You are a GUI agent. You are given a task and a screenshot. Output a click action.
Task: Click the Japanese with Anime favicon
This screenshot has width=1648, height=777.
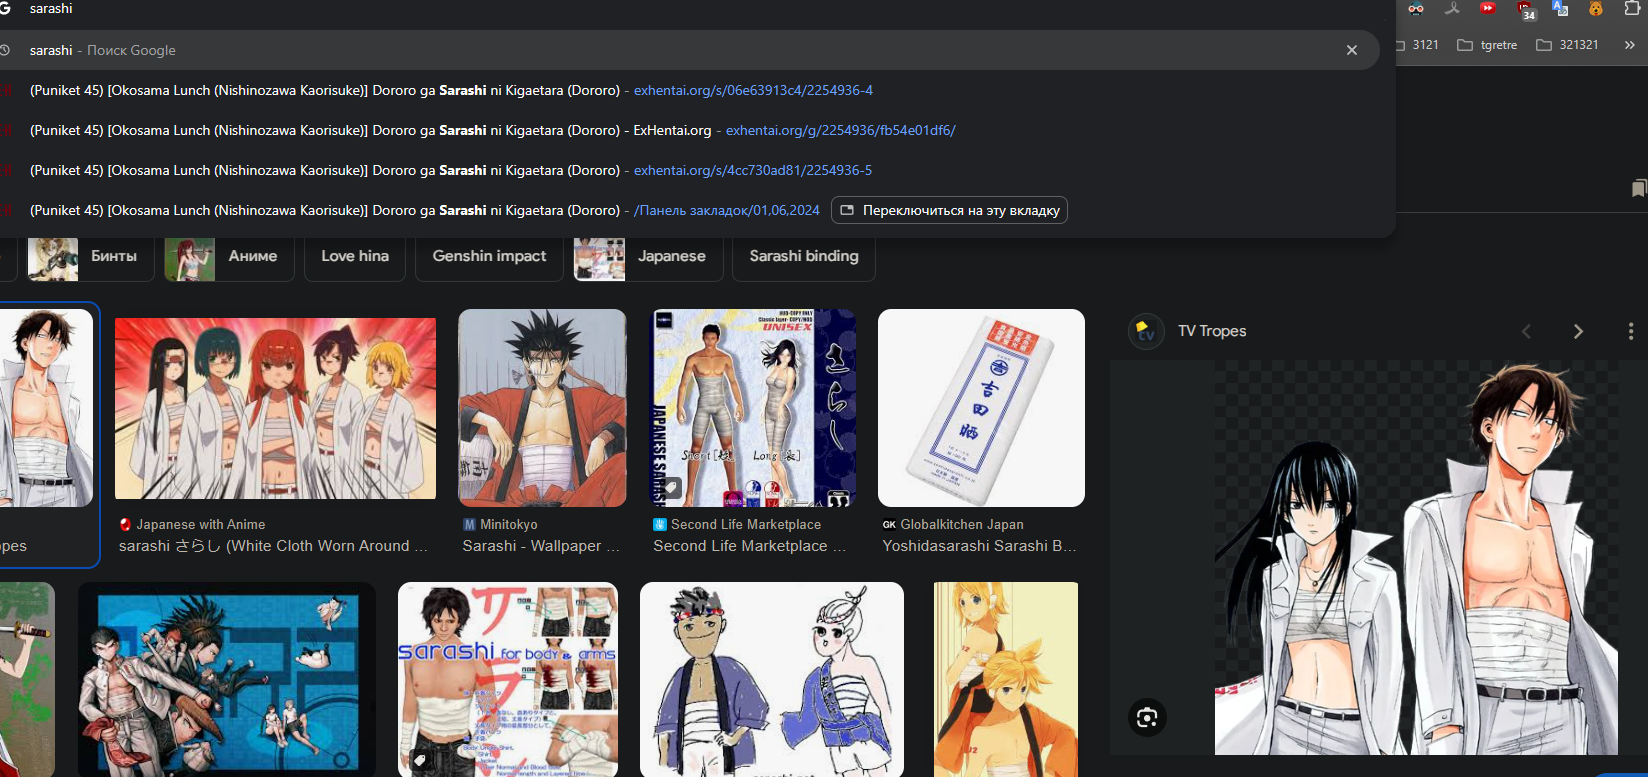(x=125, y=524)
